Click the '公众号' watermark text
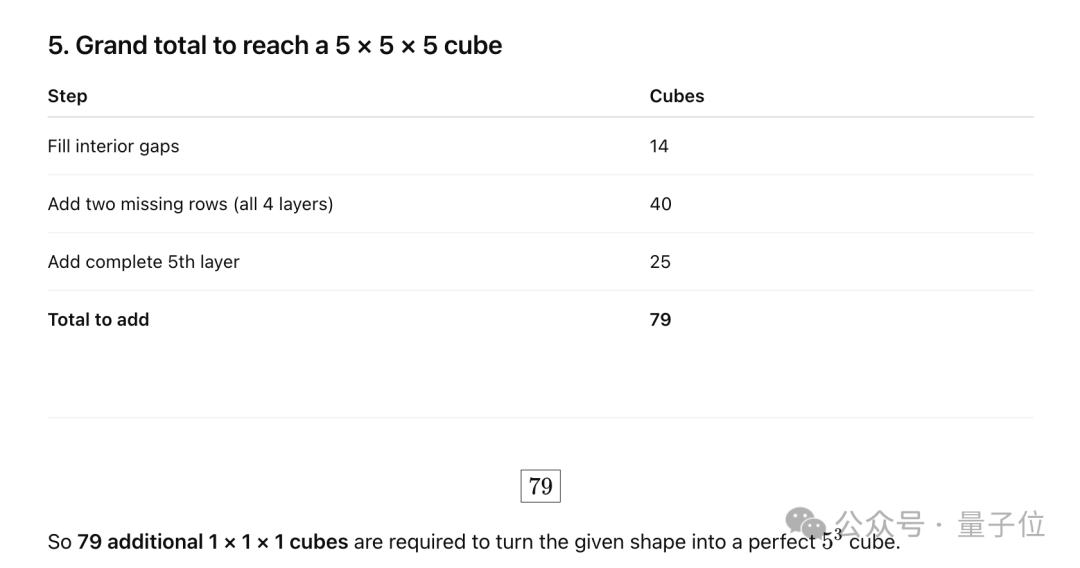Viewport: 1080px width, 568px height. point(880,524)
